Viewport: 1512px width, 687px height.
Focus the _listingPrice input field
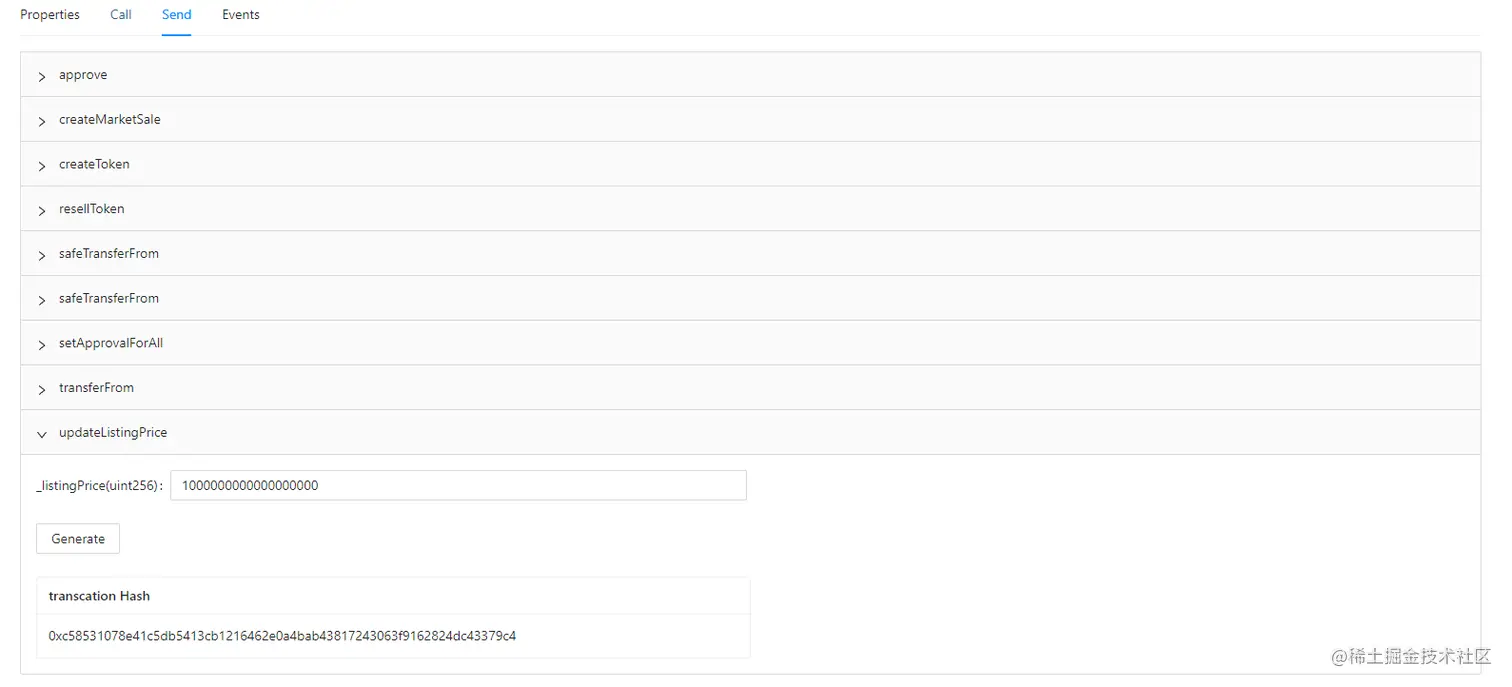459,485
